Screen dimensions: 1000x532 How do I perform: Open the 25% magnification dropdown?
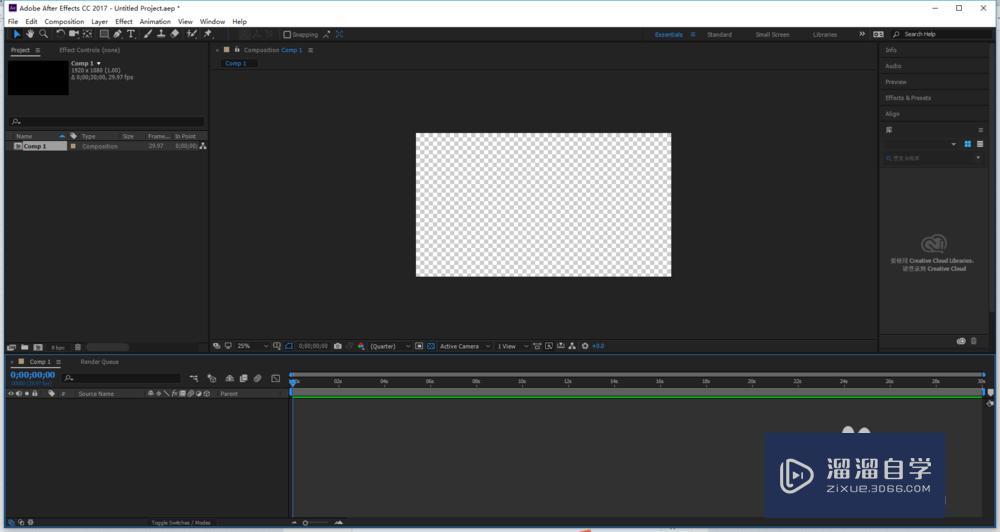pyautogui.click(x=253, y=346)
